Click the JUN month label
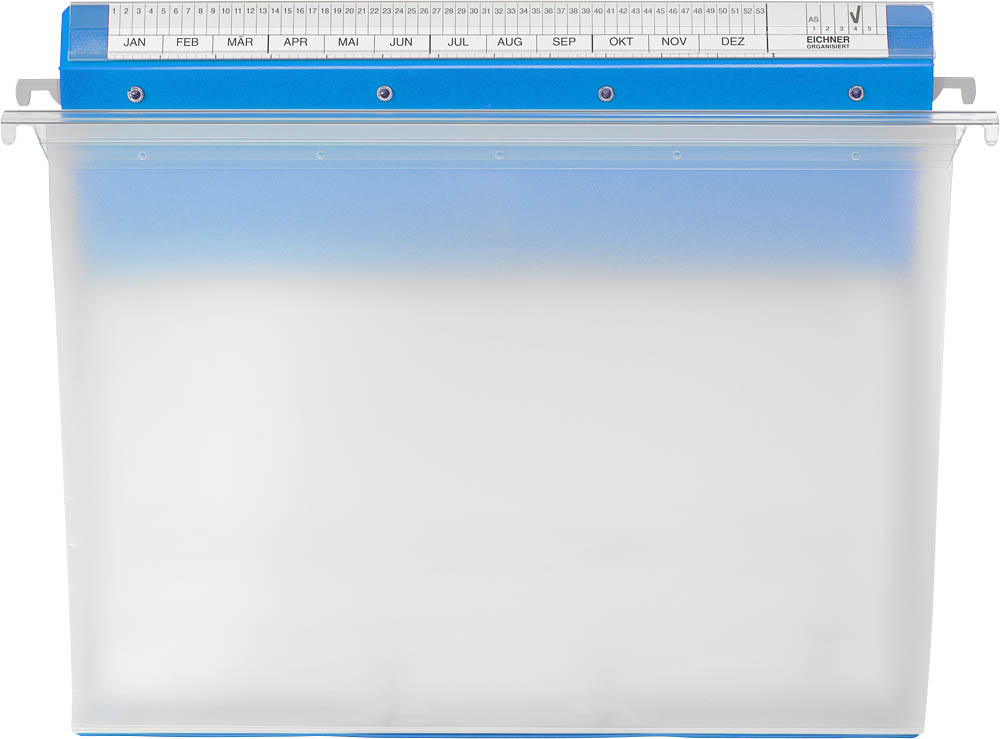The image size is (1000, 739). point(401,42)
